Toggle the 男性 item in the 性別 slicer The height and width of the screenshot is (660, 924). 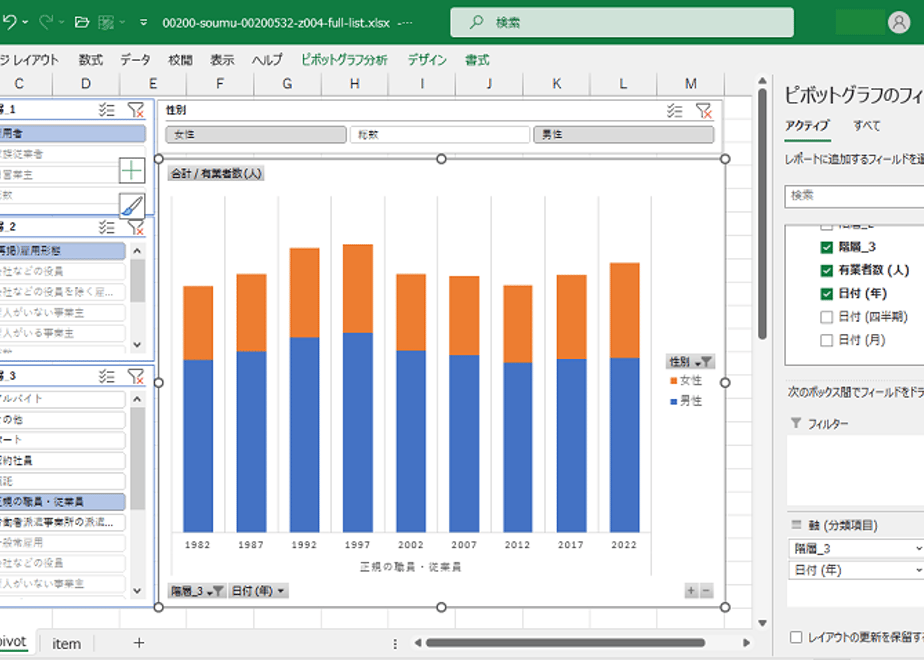[623, 134]
